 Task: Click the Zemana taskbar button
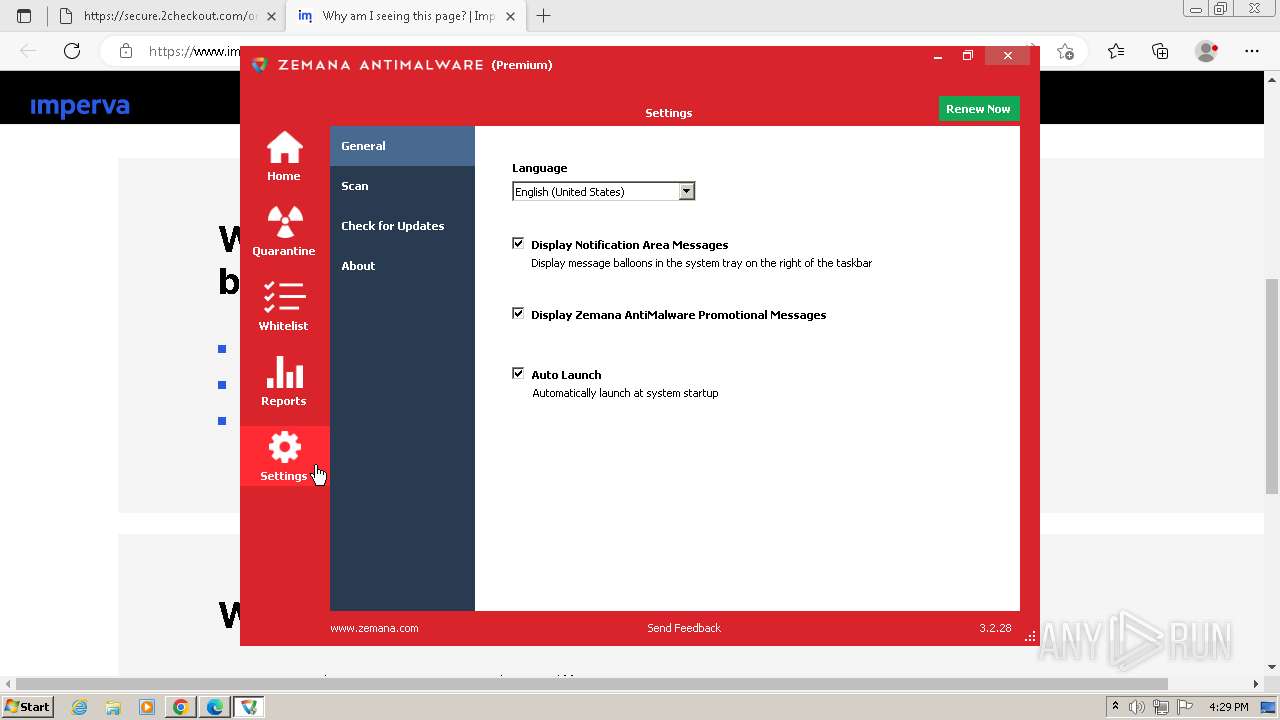coord(249,707)
